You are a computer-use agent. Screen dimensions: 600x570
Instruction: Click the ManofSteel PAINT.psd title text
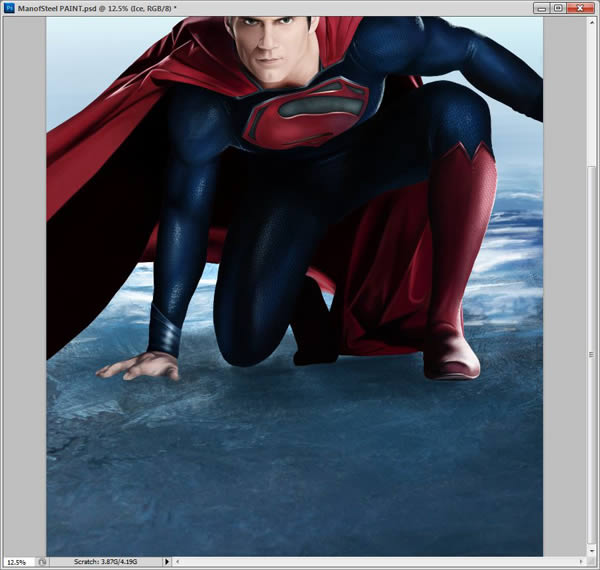97,8
